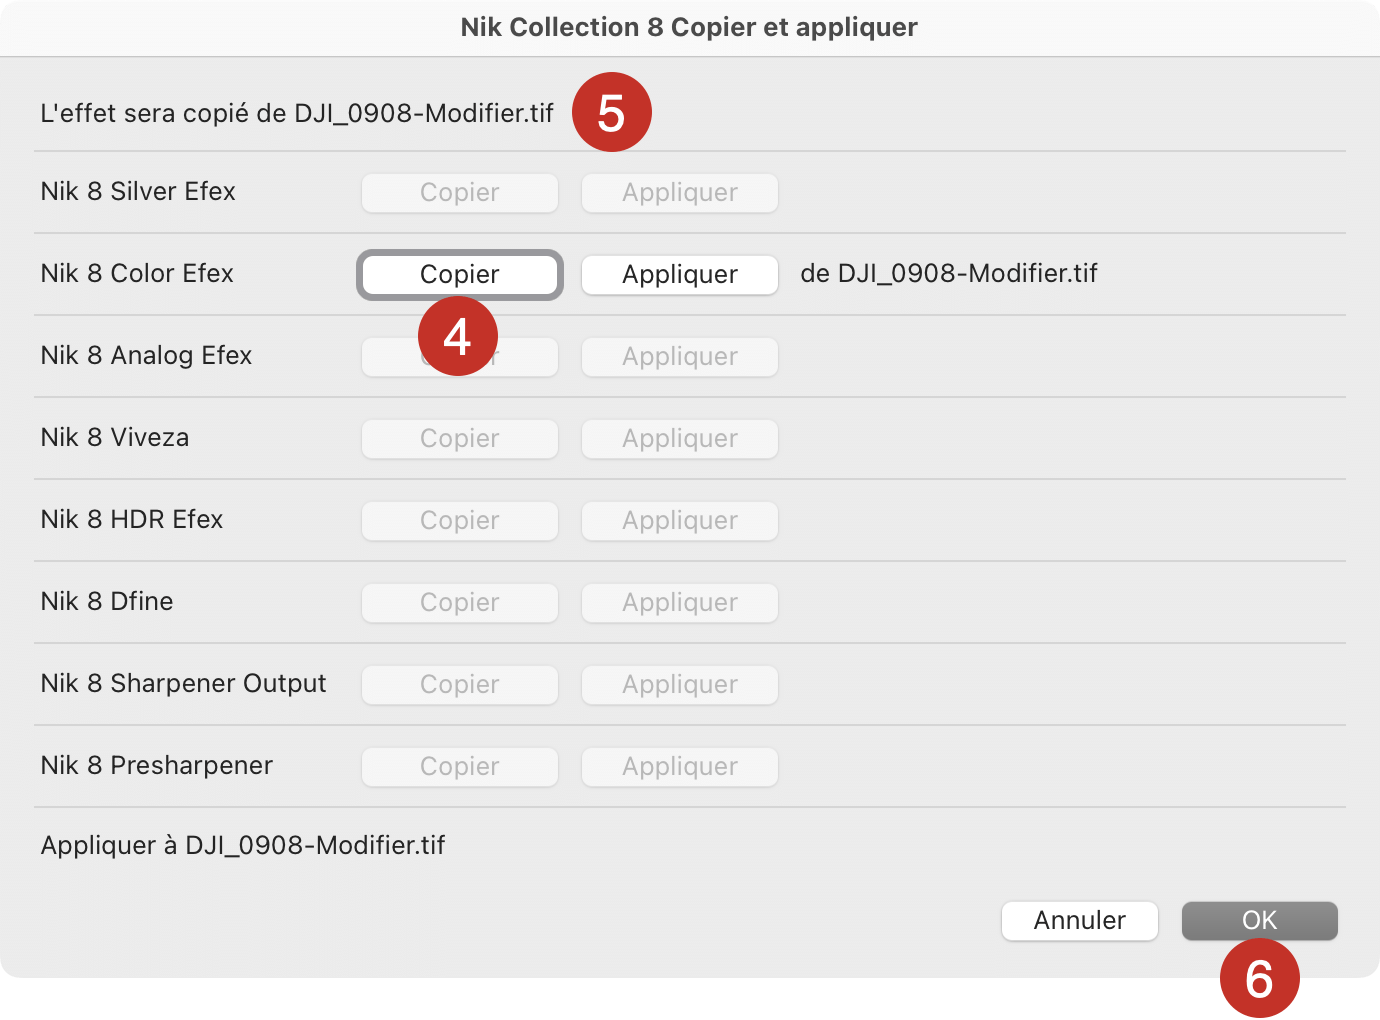Click Copier in the Nik 8 Sharpener Output row
The width and height of the screenshot is (1380, 1020).
click(x=460, y=685)
